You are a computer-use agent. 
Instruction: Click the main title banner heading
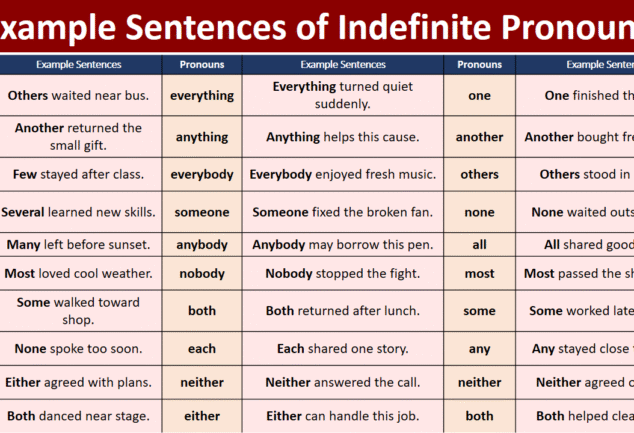coord(317,27)
